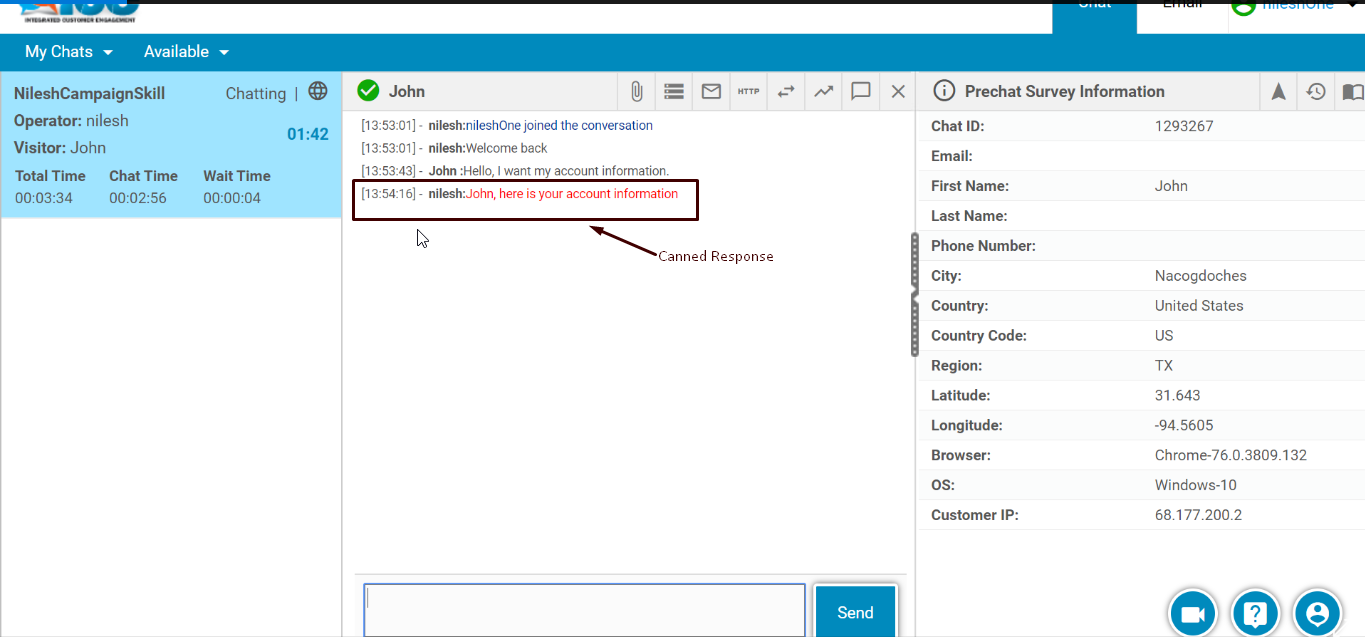Open the trending line chart icon

pos(823,92)
